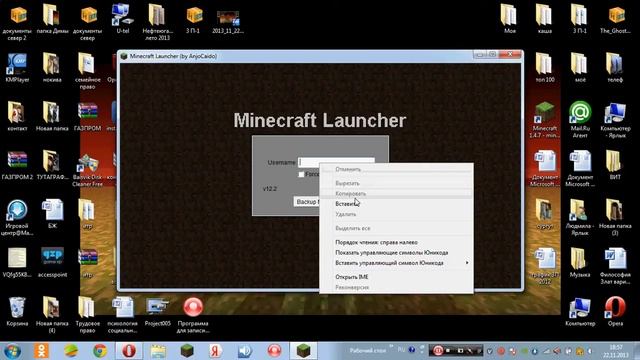Choose Открыть IME in context menu

pos(352,277)
